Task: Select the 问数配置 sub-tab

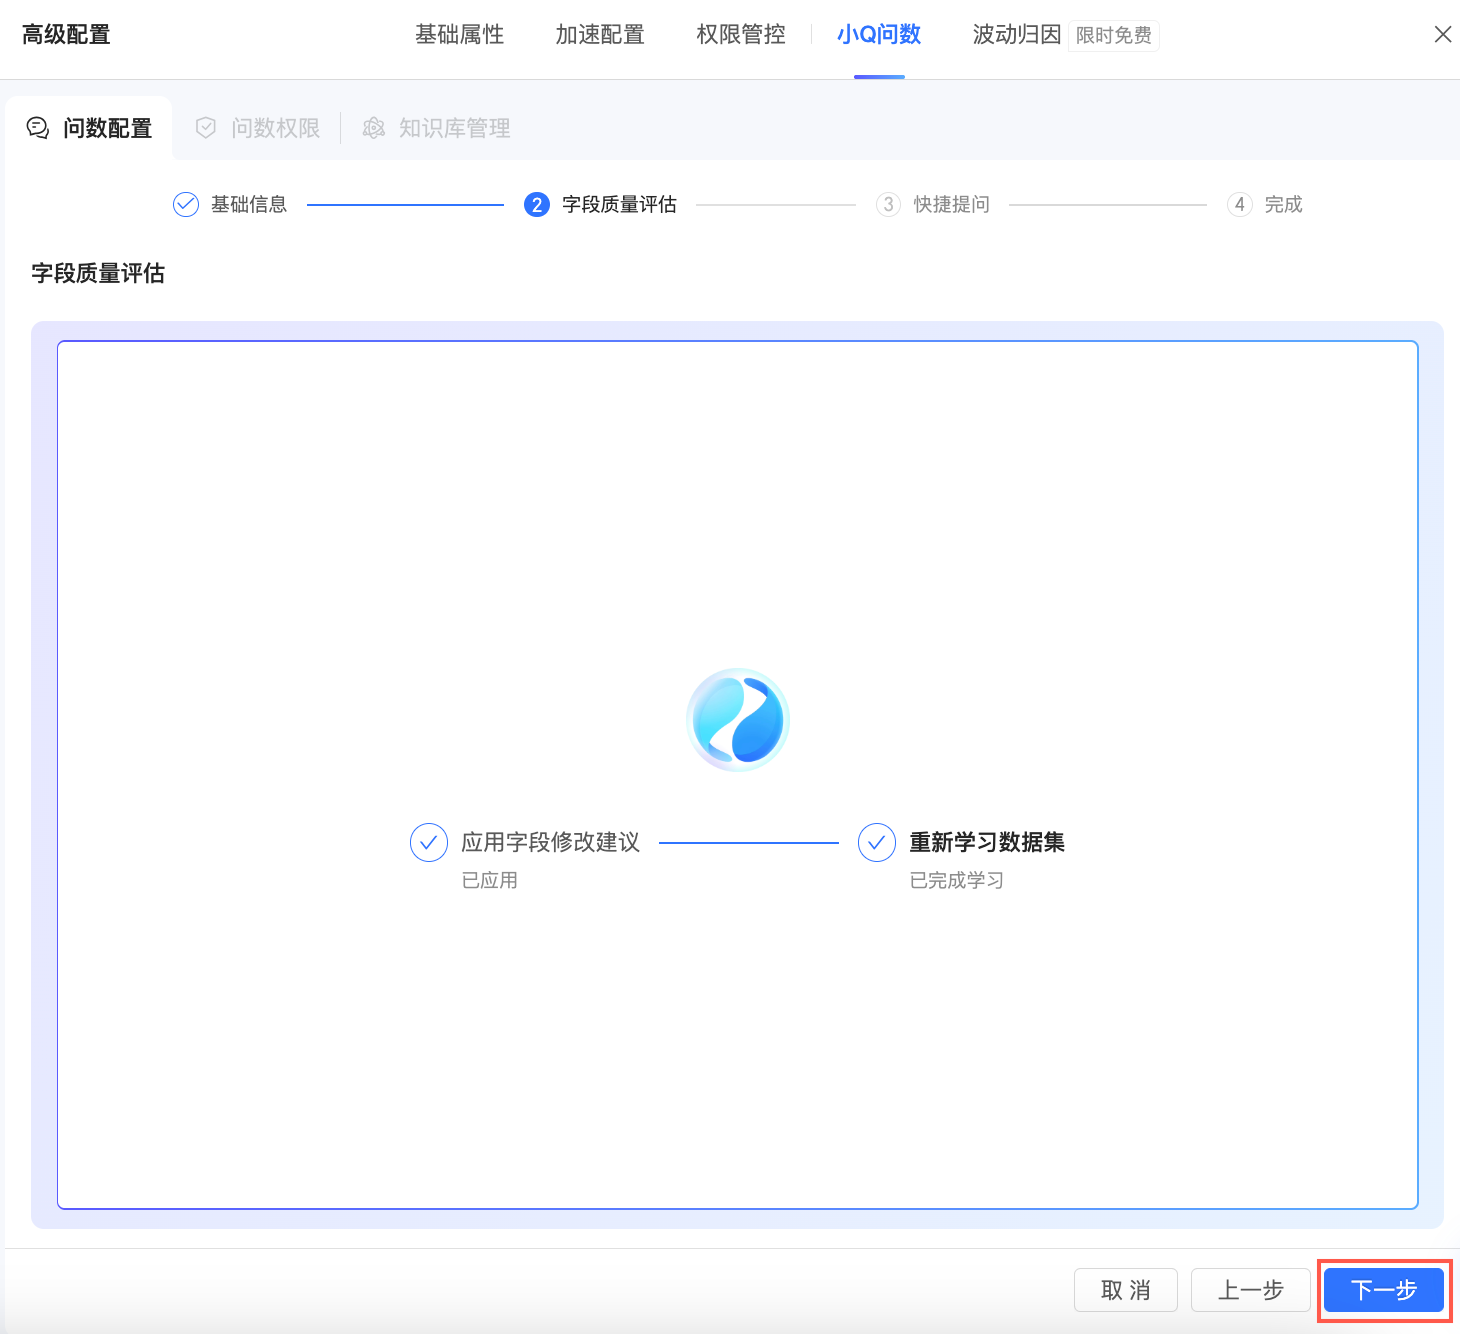Action: [x=89, y=128]
